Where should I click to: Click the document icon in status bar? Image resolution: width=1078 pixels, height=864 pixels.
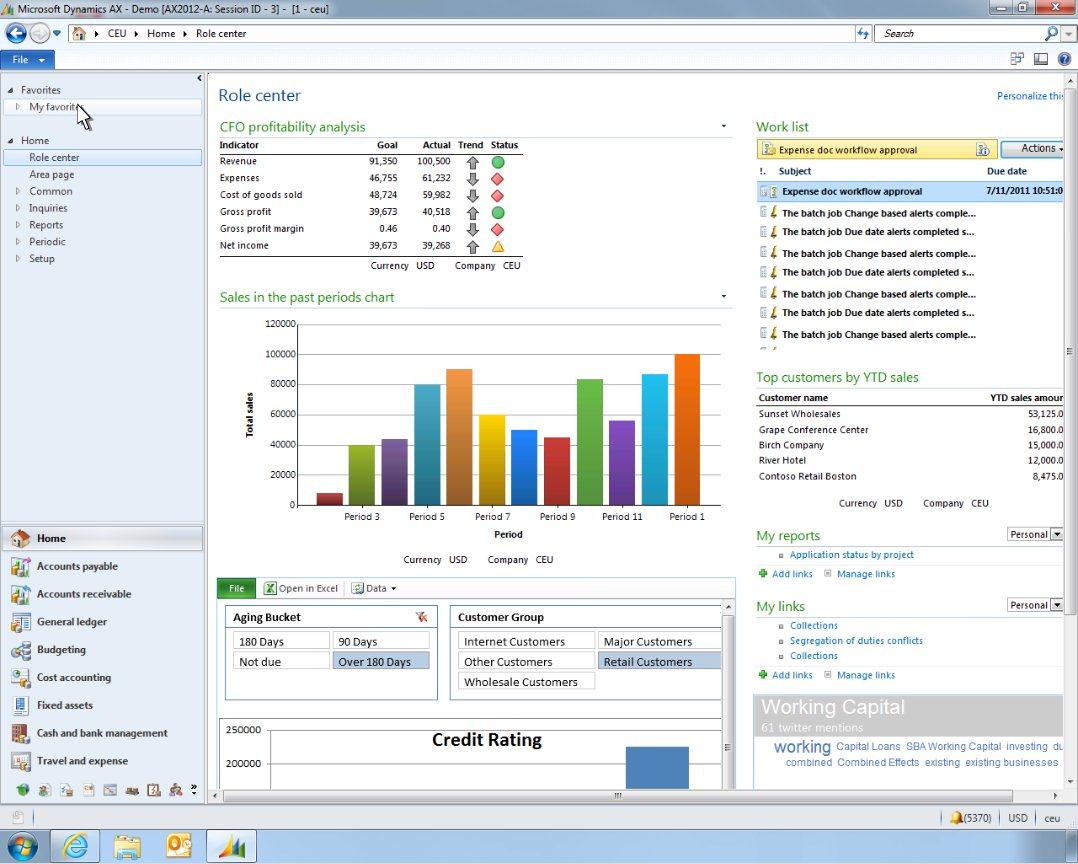[18, 817]
